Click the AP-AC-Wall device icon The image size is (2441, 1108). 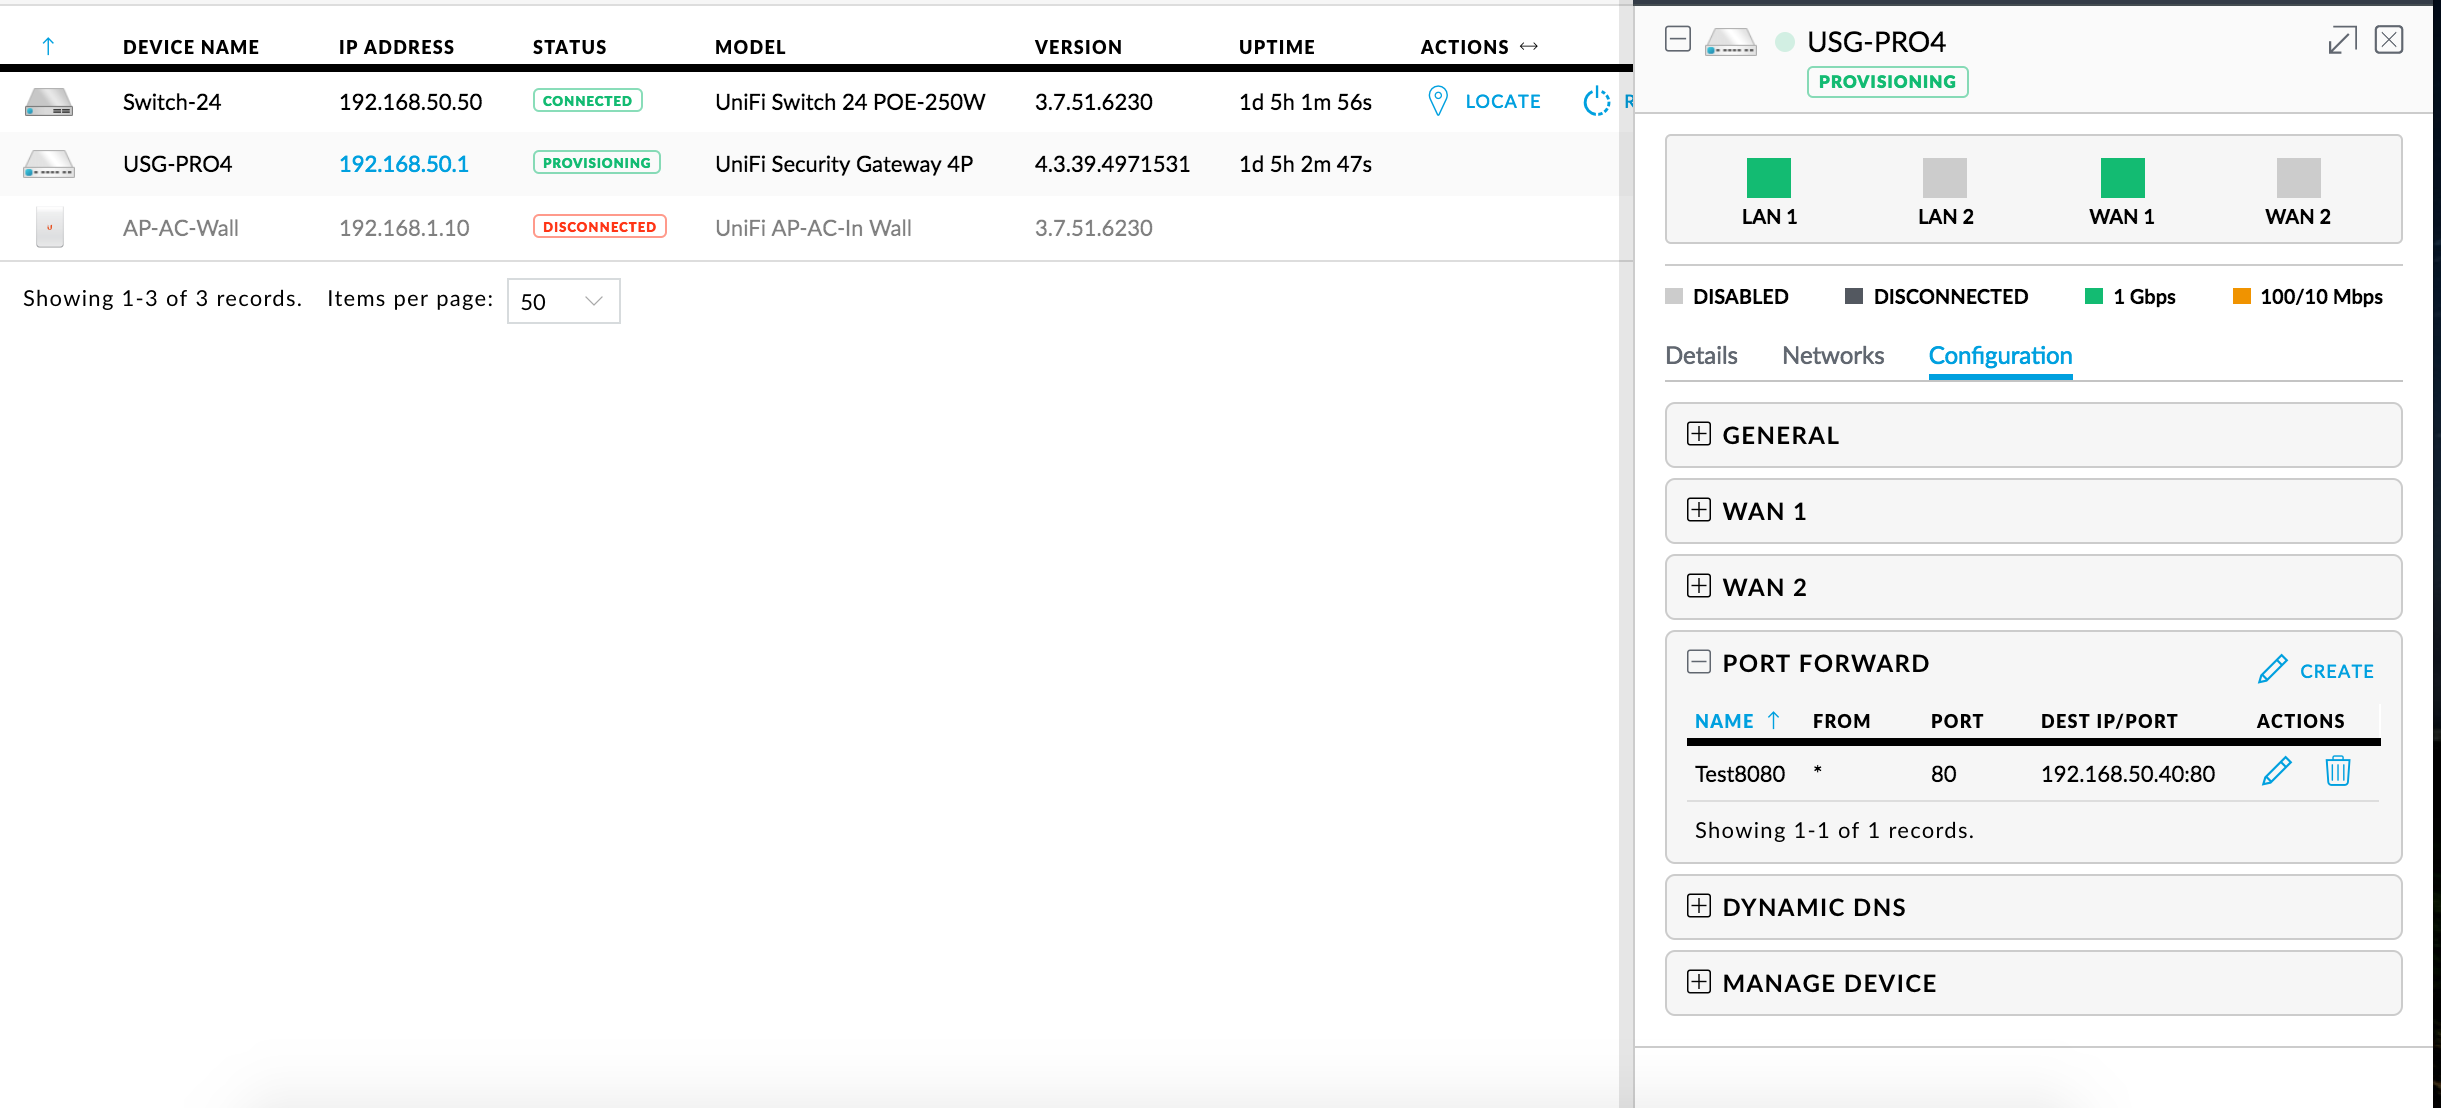pos(49,227)
